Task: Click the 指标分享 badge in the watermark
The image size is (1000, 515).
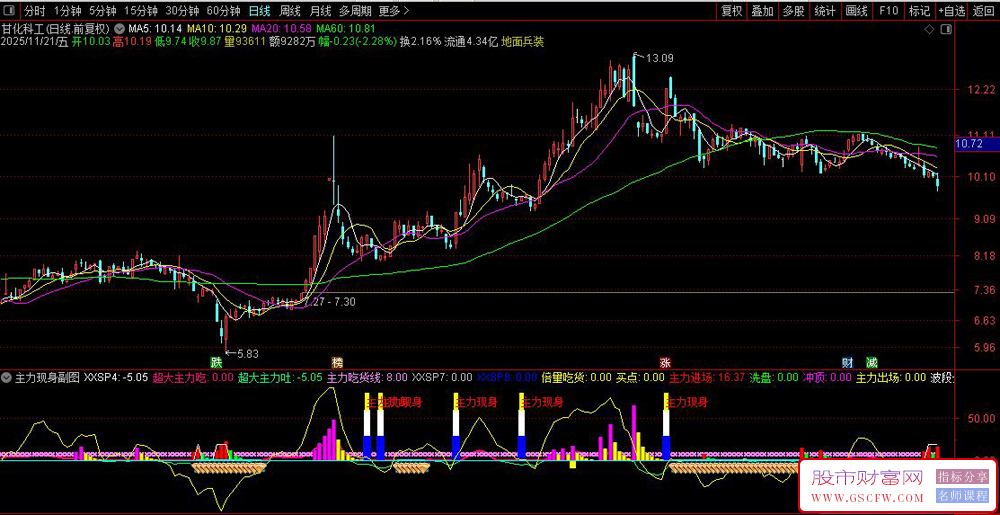Action: pos(962,478)
